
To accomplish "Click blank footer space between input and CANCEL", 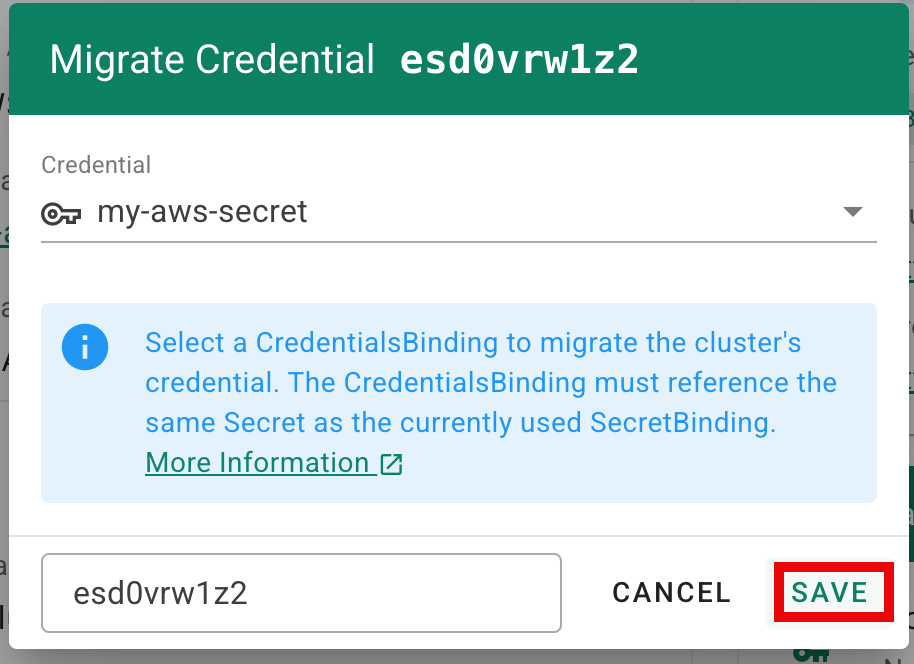I will [x=585, y=593].
